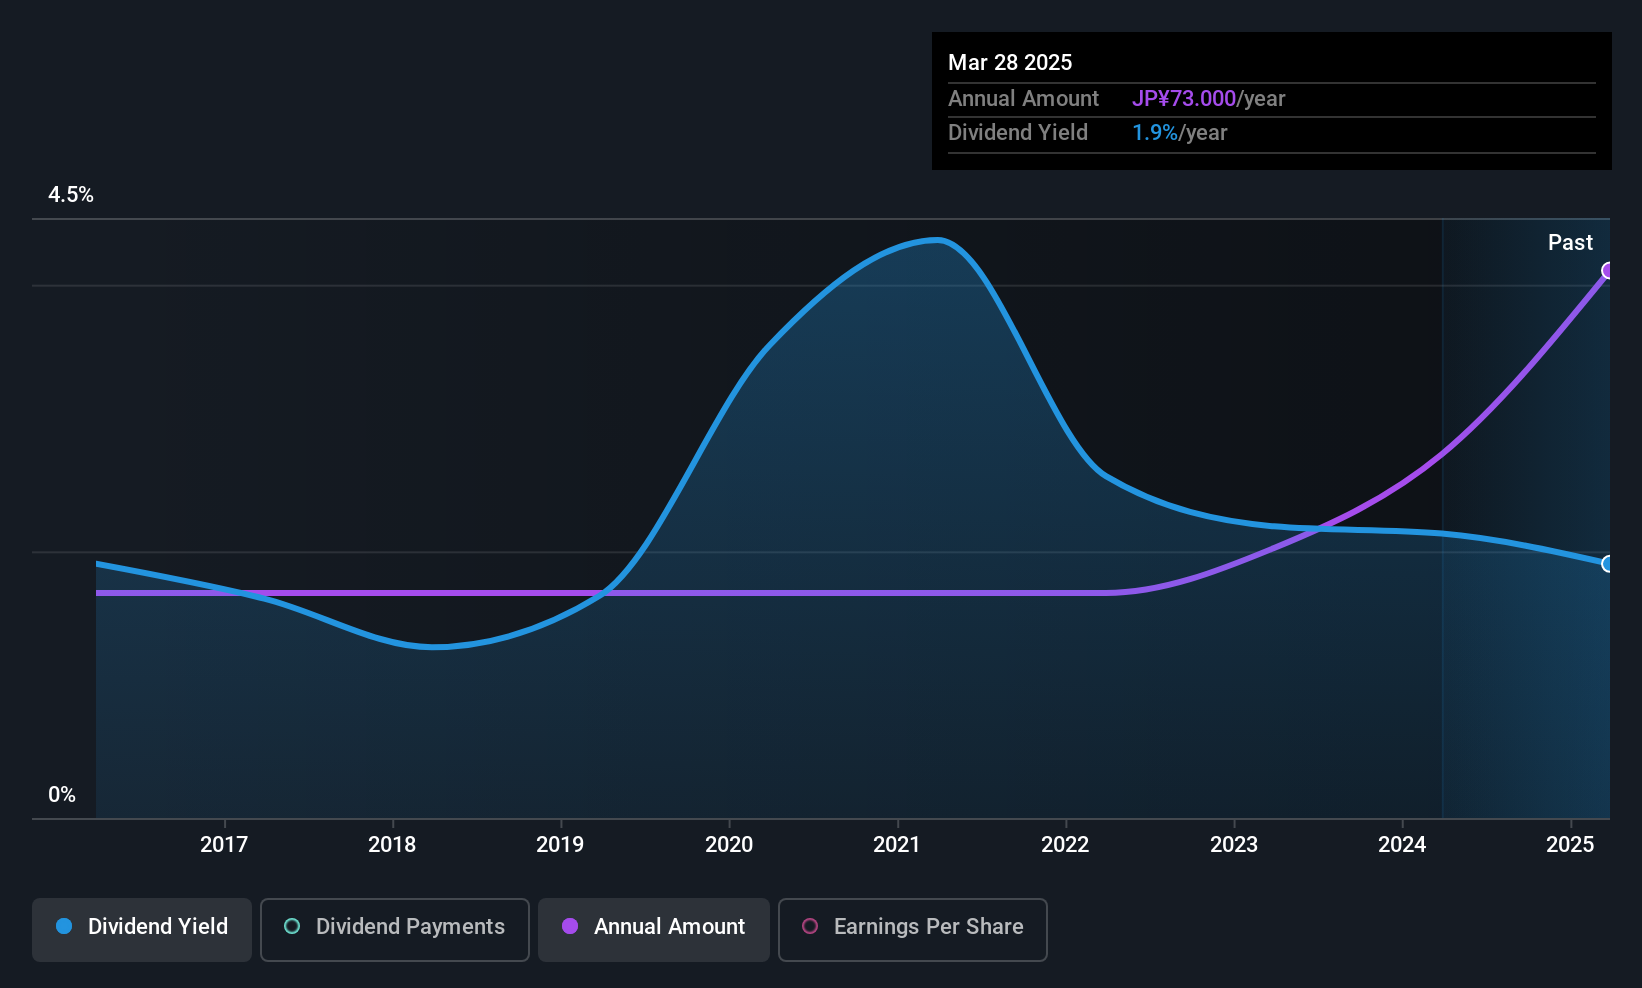Select the purple Annual Amount endpoint marker

[x=1608, y=270]
